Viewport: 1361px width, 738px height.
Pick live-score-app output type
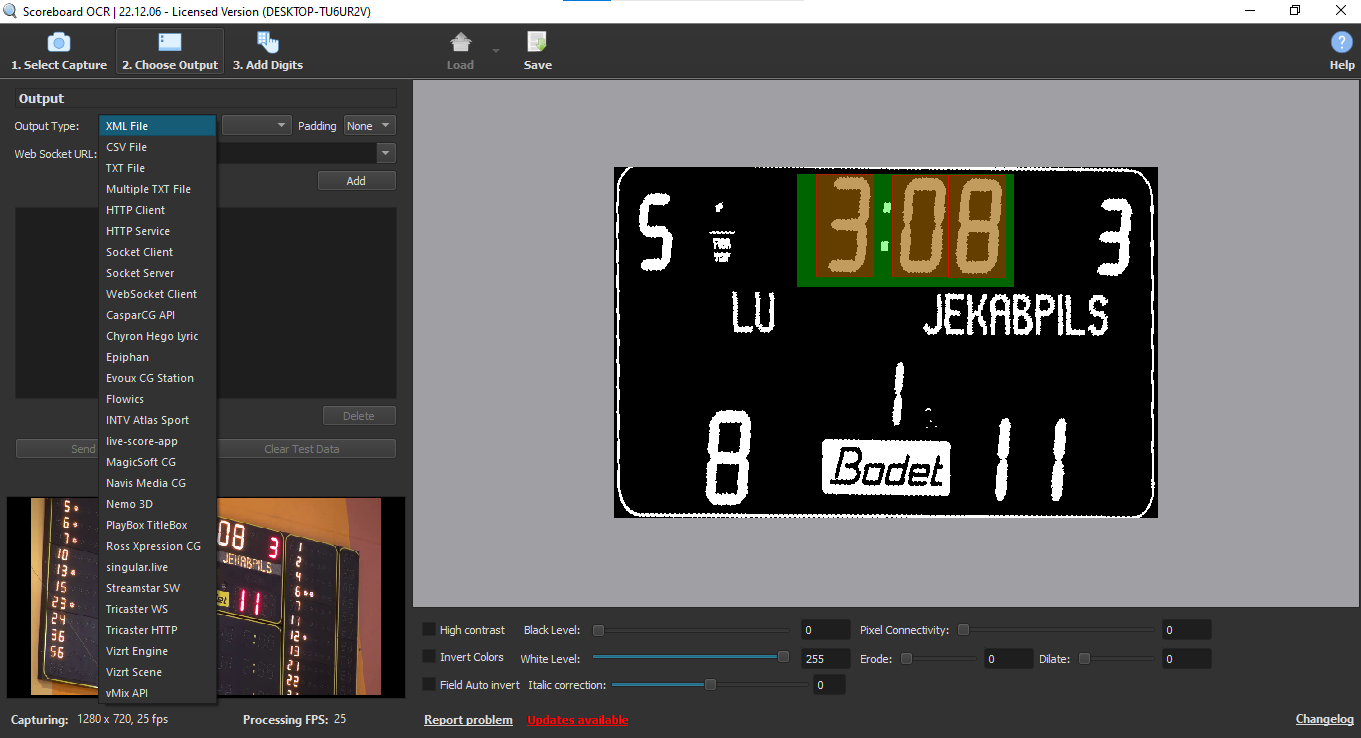pos(157,441)
